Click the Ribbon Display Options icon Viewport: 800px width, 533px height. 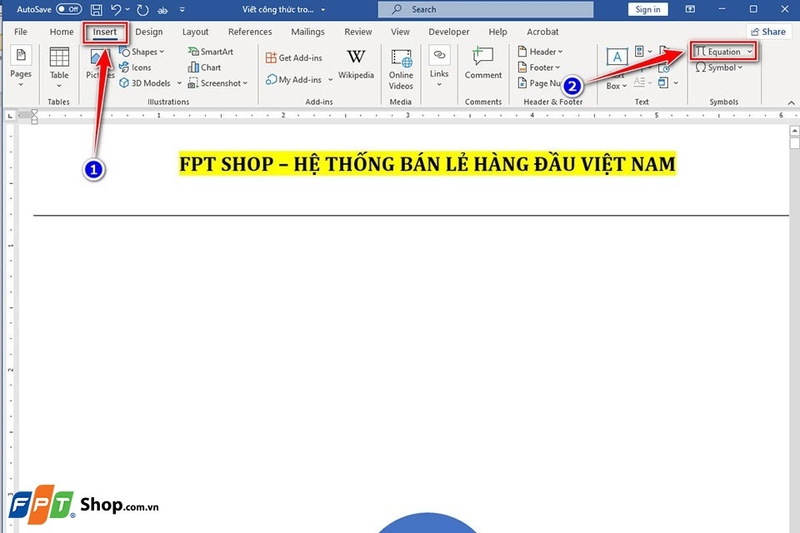690,9
